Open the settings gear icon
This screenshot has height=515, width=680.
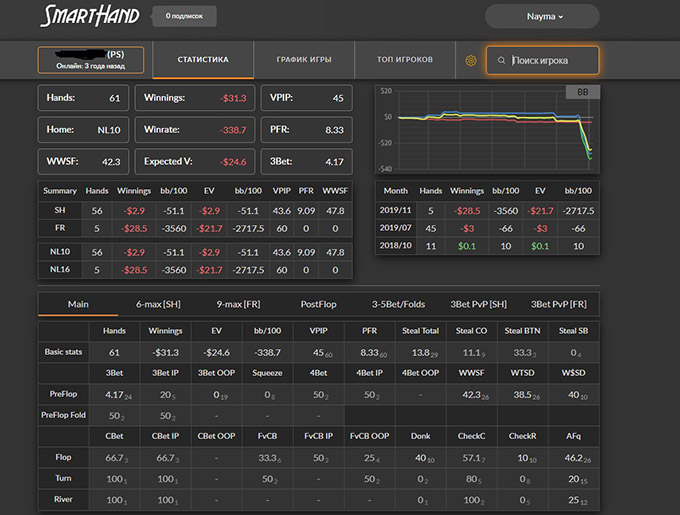coord(471,61)
